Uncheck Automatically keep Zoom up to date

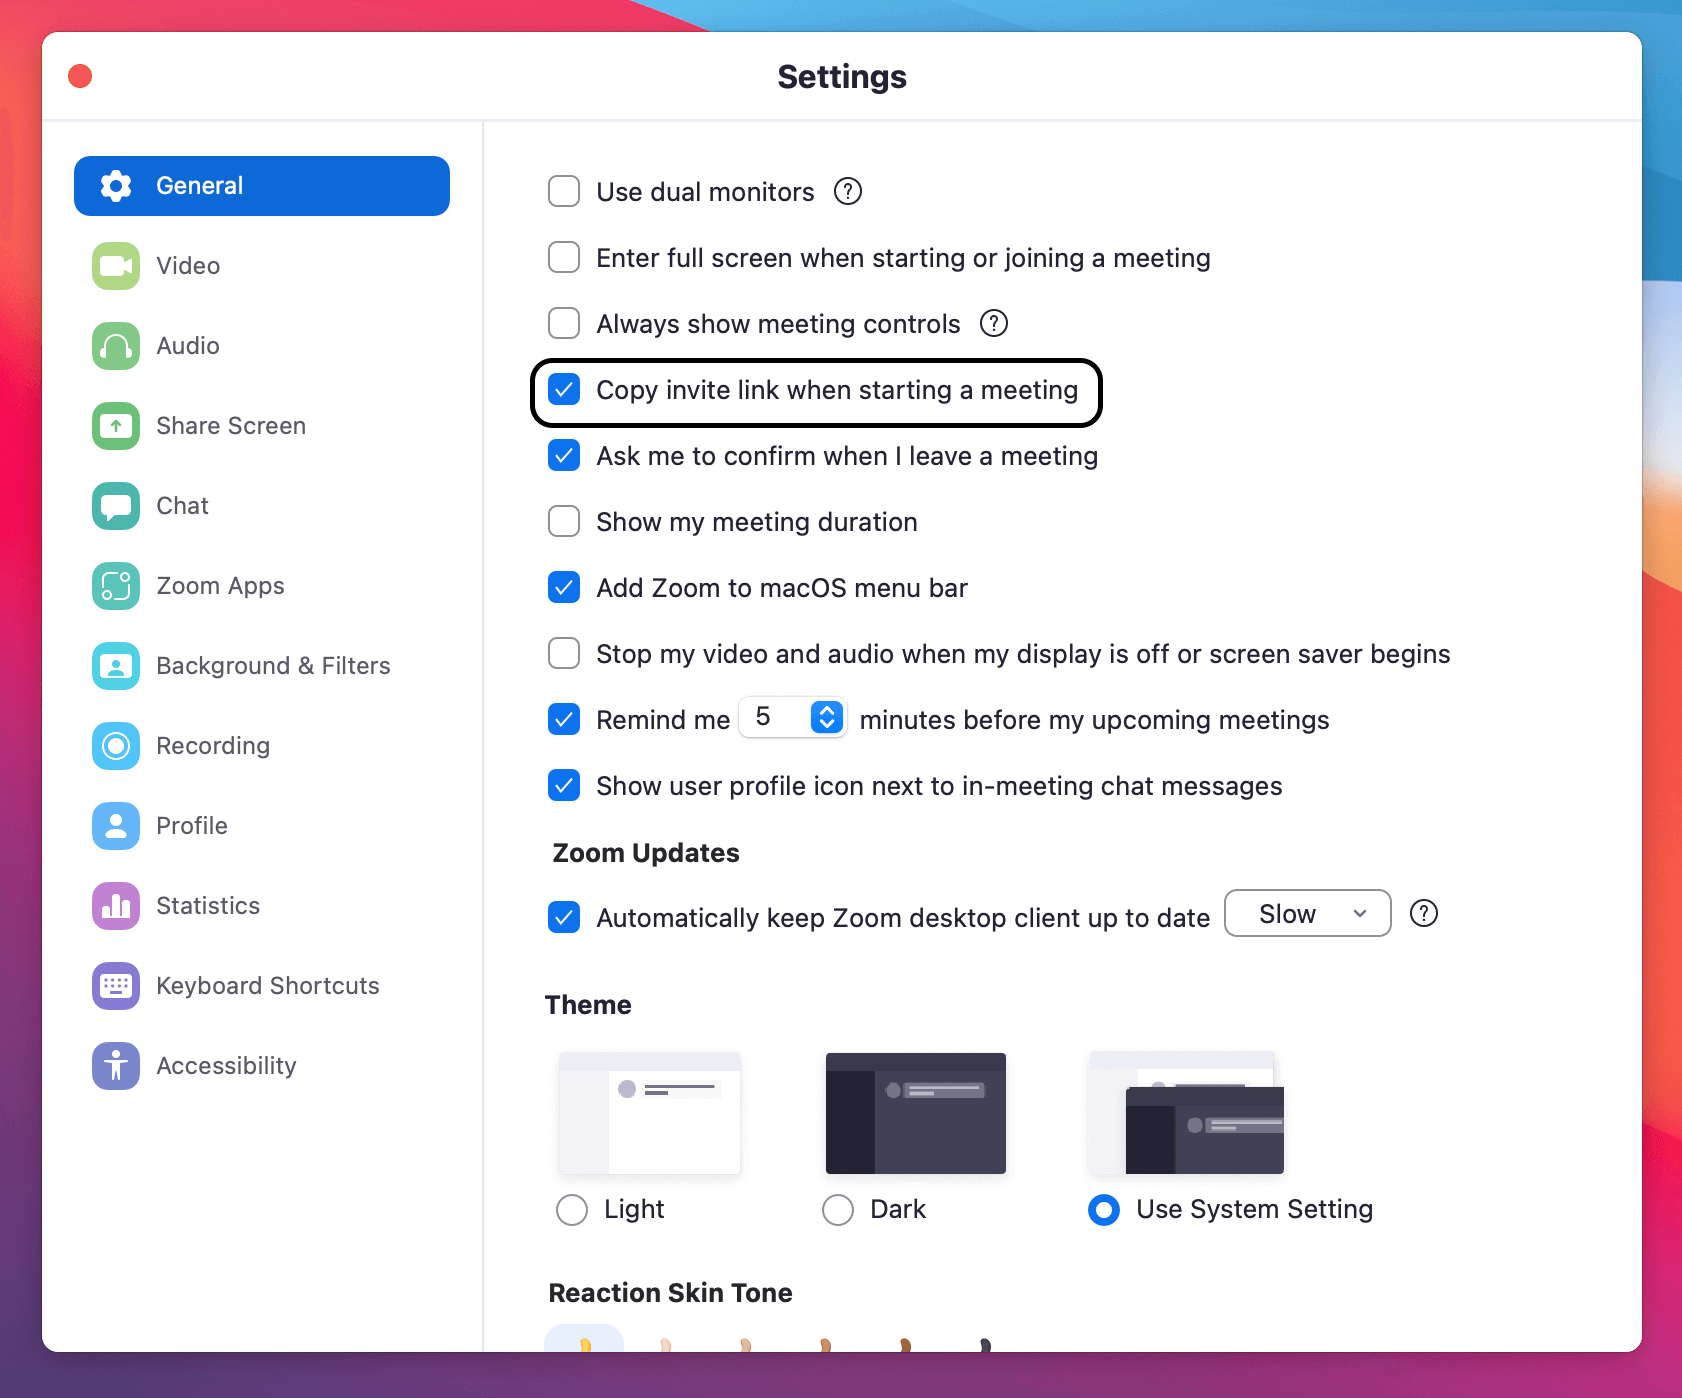(x=564, y=917)
